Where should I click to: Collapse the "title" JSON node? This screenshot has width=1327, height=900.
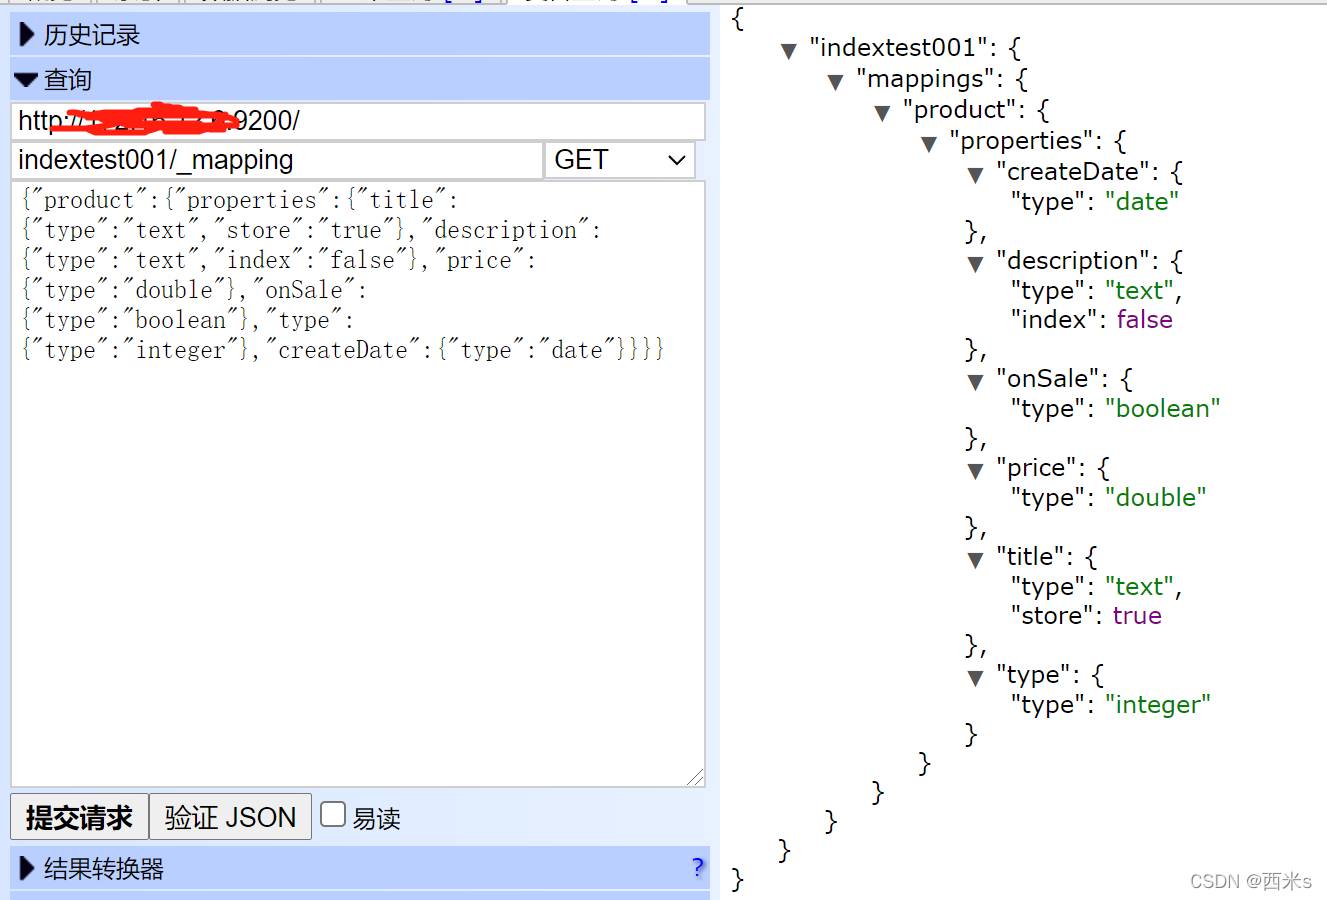click(x=976, y=560)
